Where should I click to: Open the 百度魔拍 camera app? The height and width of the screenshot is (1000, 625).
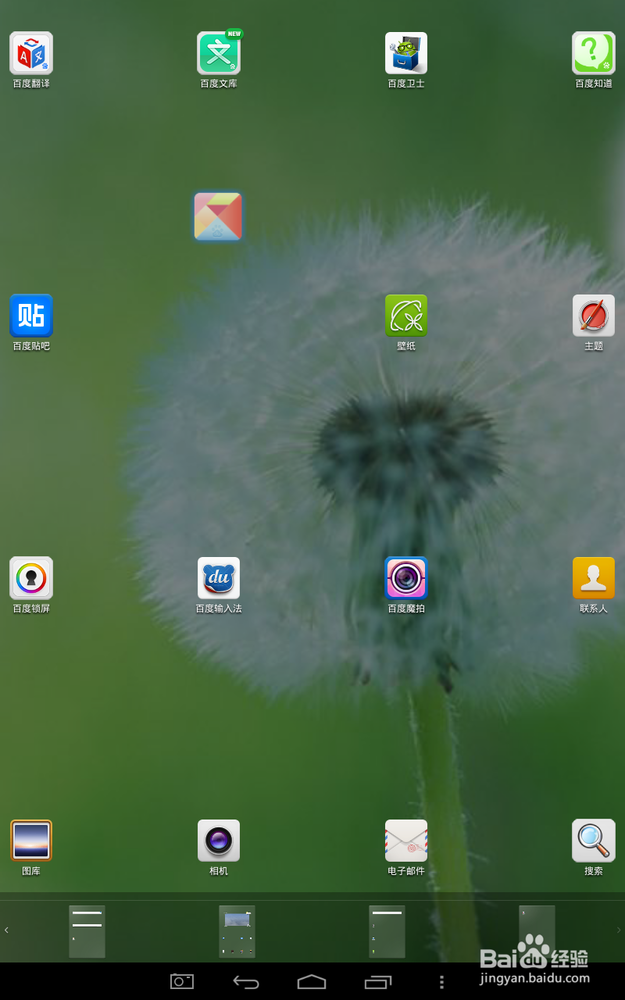406,578
